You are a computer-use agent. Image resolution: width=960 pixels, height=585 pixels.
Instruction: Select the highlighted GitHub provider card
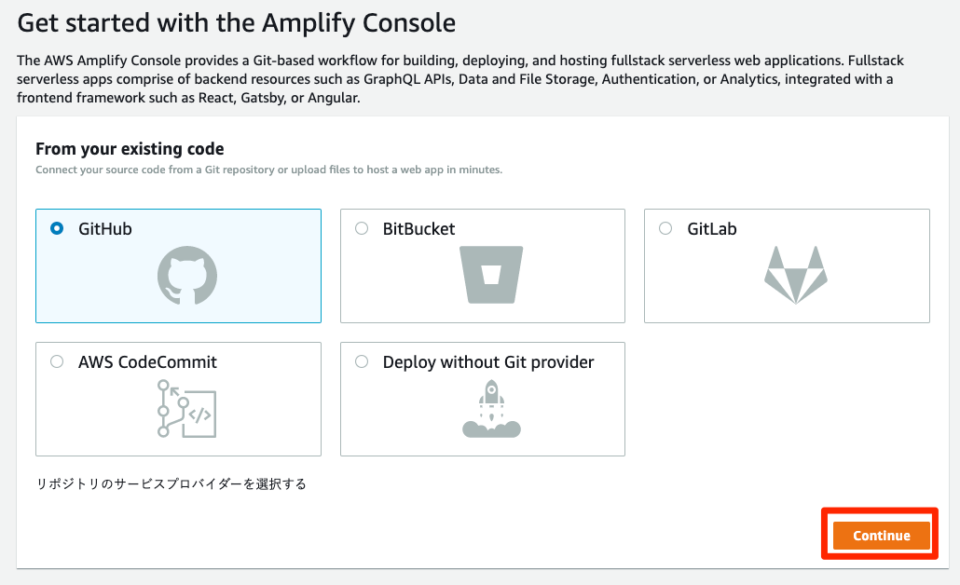[x=178, y=265]
